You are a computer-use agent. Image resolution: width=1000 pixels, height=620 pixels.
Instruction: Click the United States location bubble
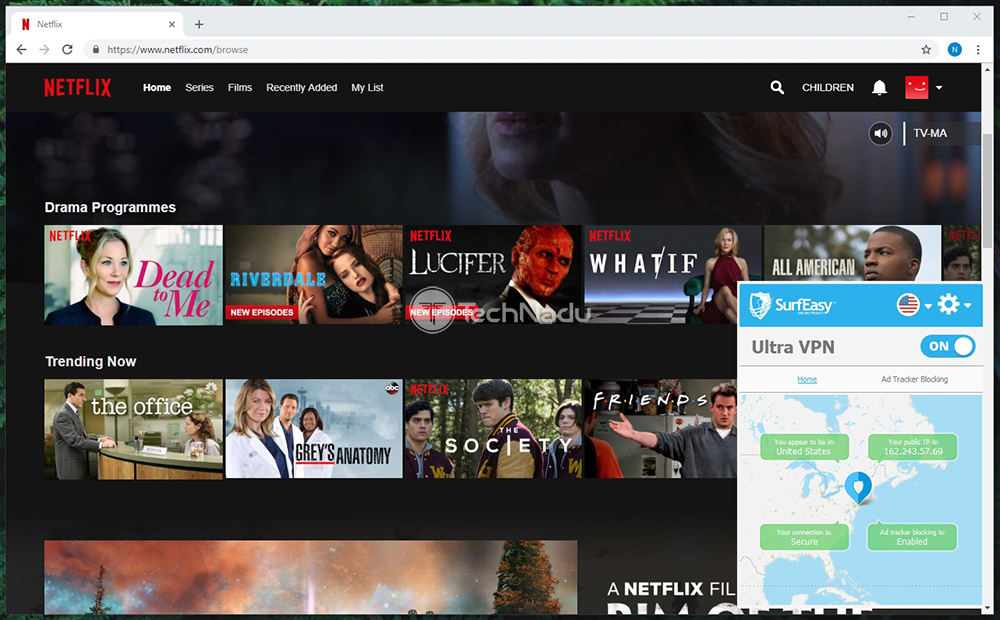(804, 447)
